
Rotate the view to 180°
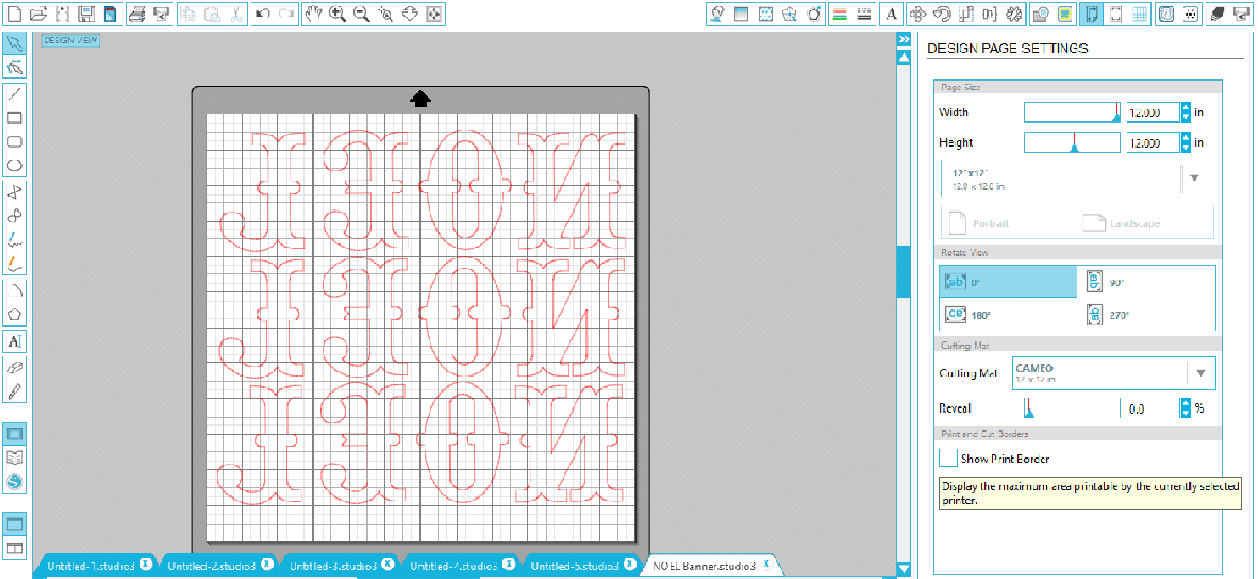point(1008,315)
